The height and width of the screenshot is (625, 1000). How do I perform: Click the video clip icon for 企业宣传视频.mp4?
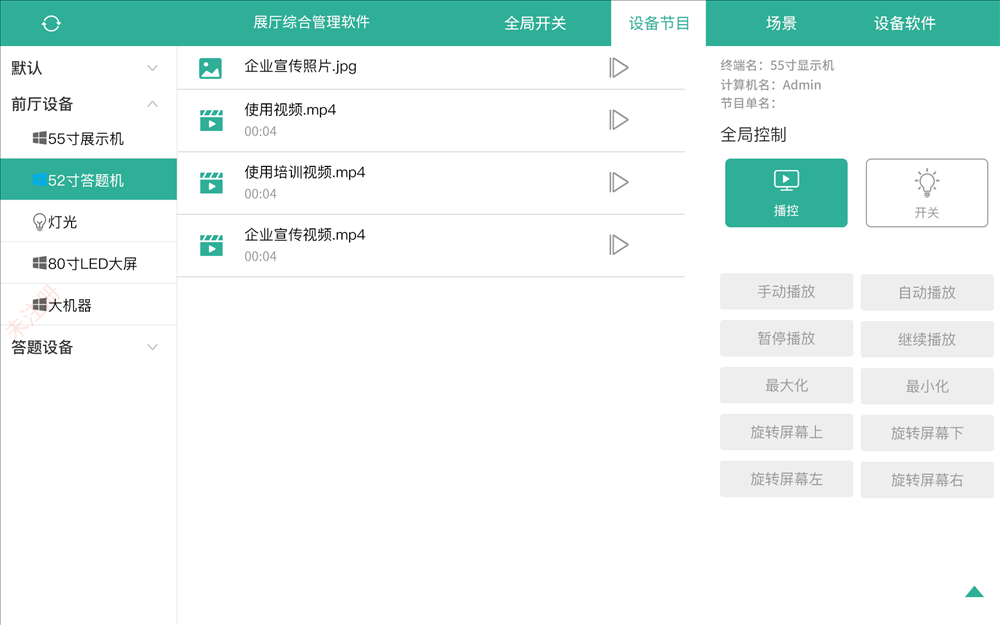211,245
